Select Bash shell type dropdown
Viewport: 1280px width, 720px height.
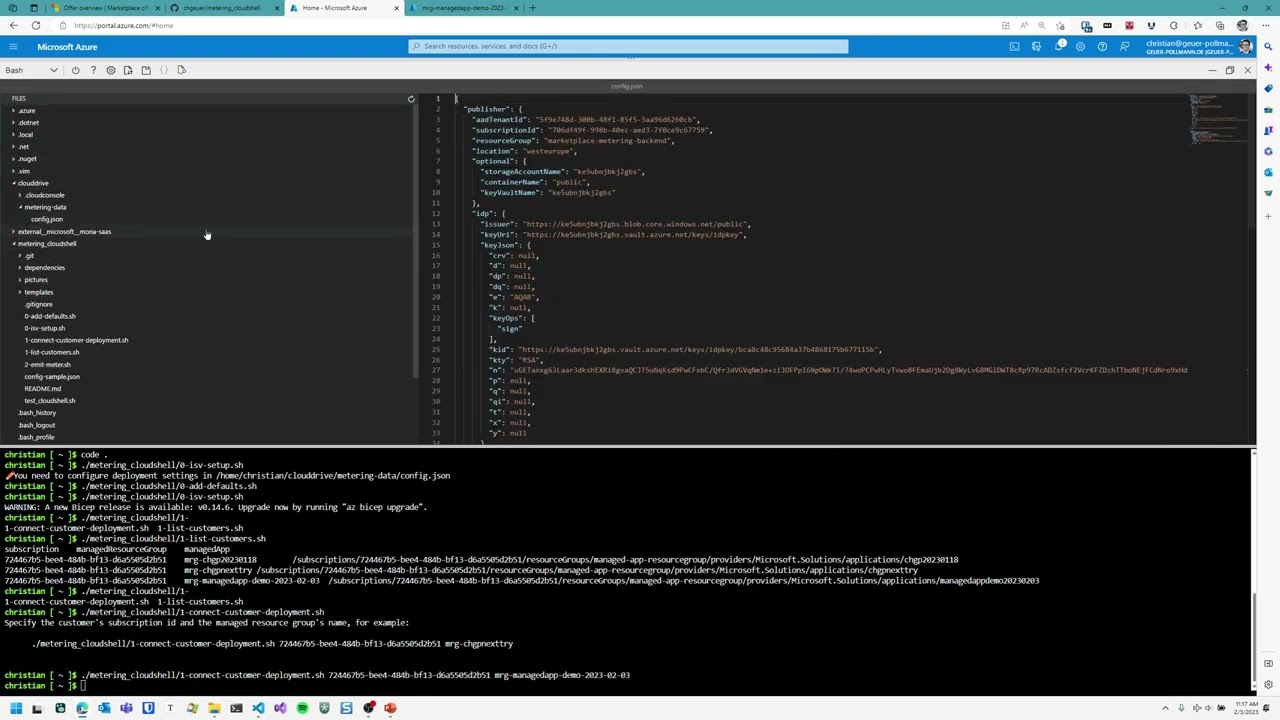tap(31, 70)
